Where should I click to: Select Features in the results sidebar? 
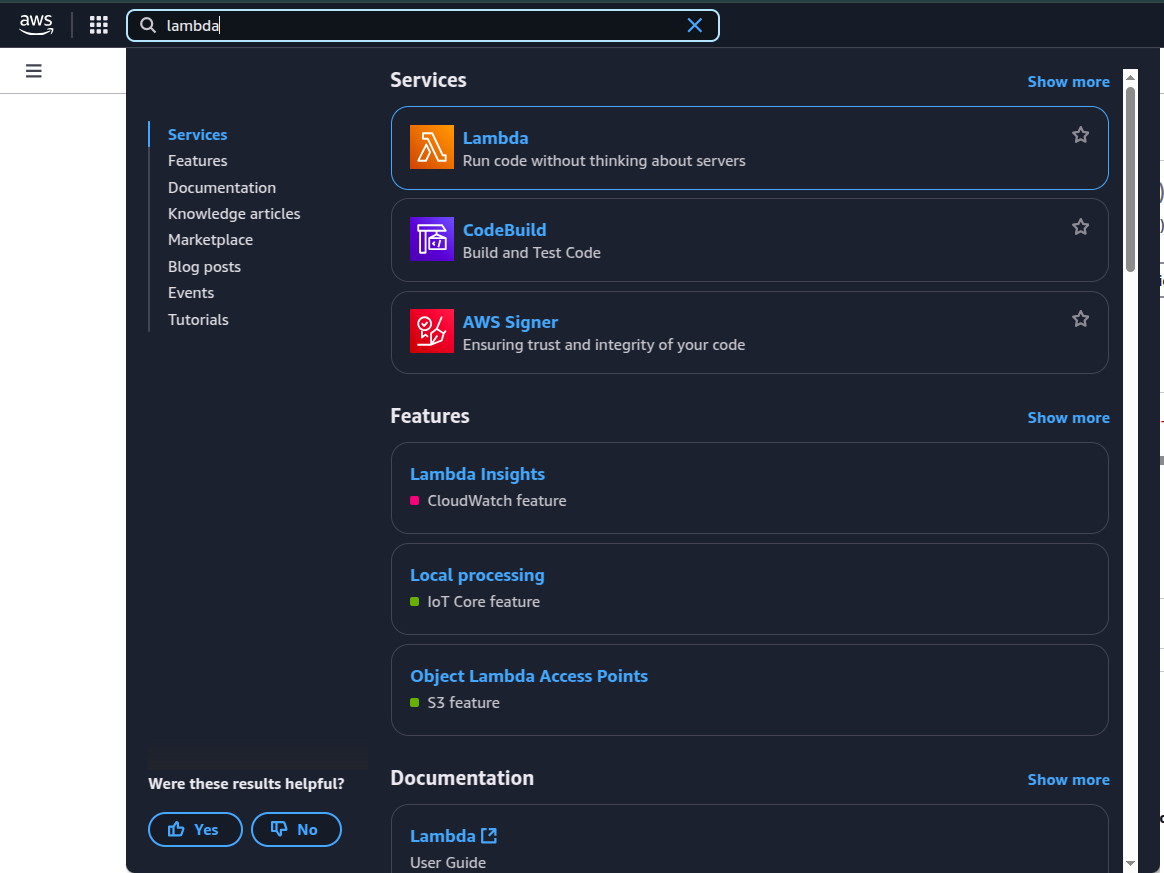coord(197,160)
